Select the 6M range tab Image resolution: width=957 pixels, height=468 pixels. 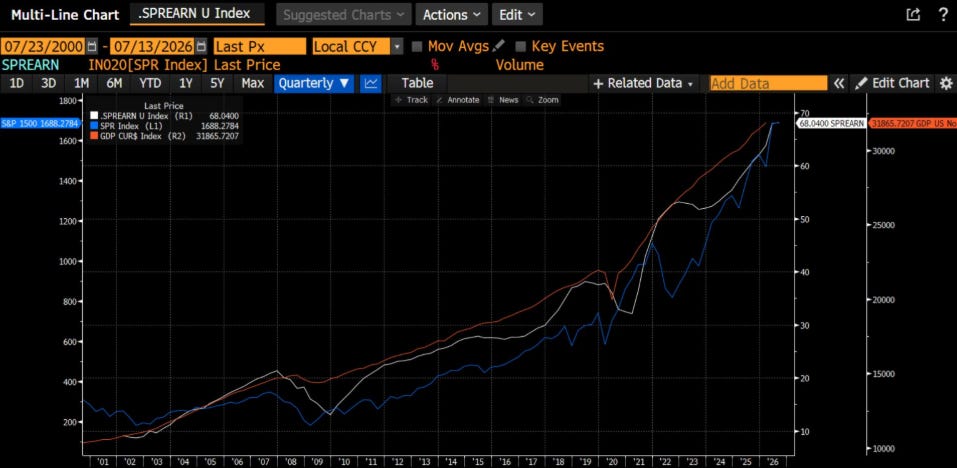coord(114,83)
